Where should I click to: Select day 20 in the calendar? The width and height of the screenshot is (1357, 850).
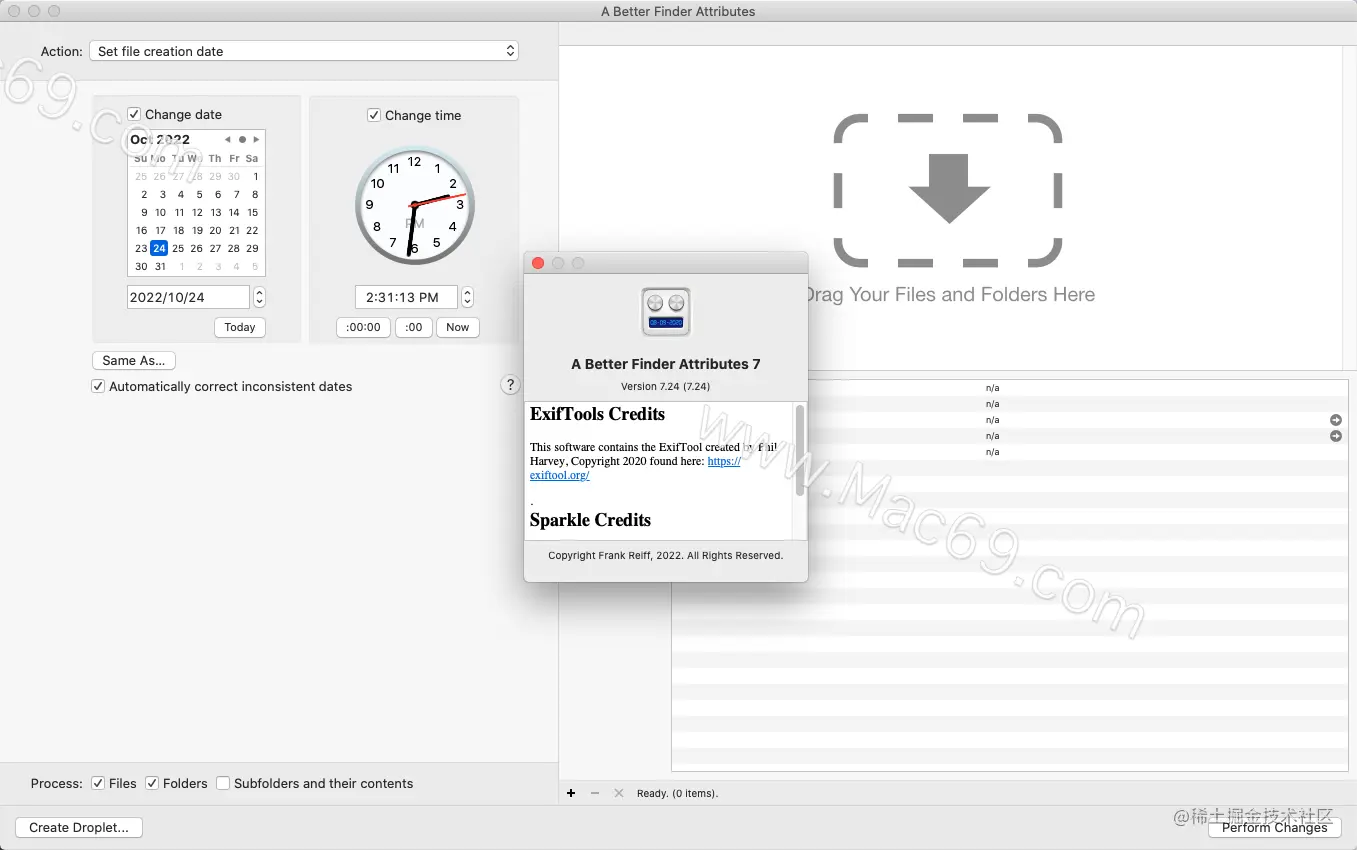[x=215, y=230]
